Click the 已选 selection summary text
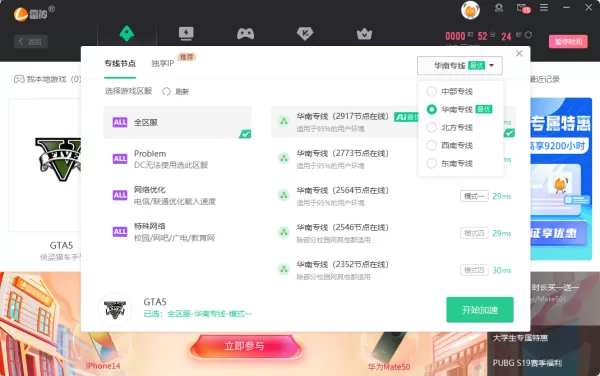Image resolution: width=600 pixels, height=376 pixels. coord(197,314)
